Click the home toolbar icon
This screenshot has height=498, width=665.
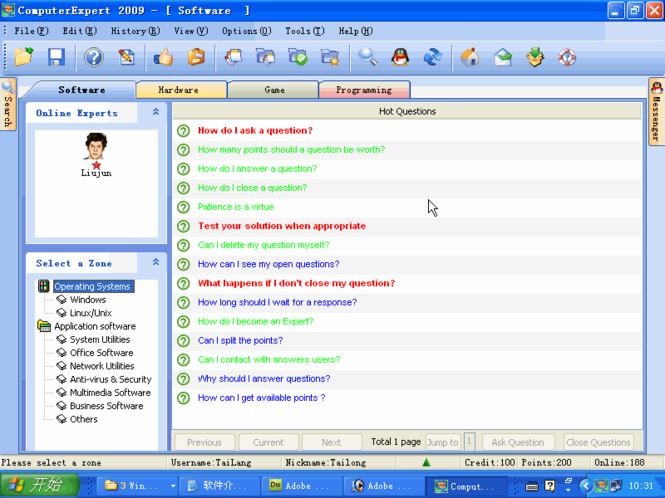pos(469,58)
